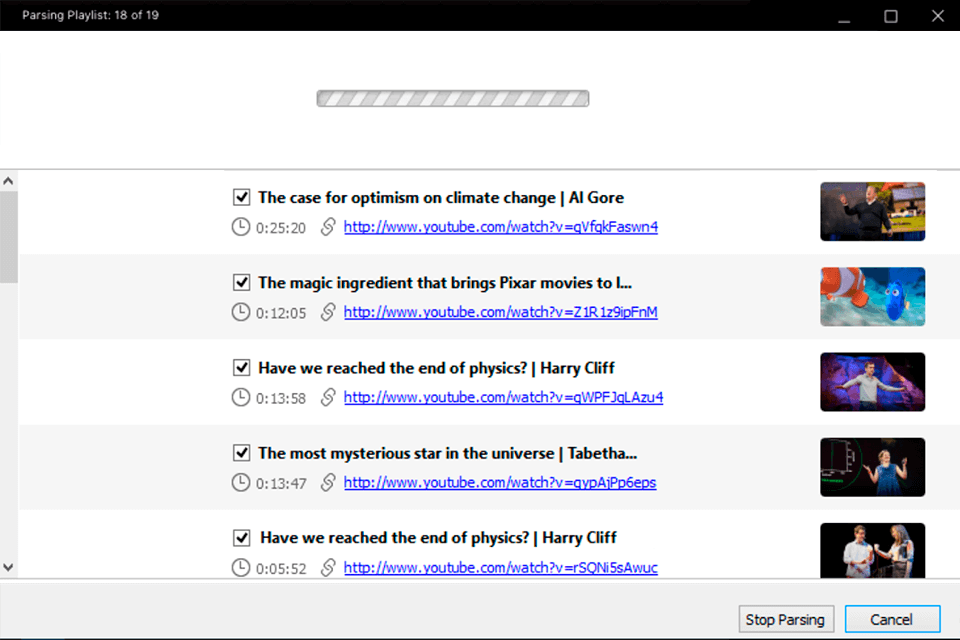This screenshot has height=640, width=960.
Task: Toggle checkbox for the most mysterious star video
Action: 241,452
